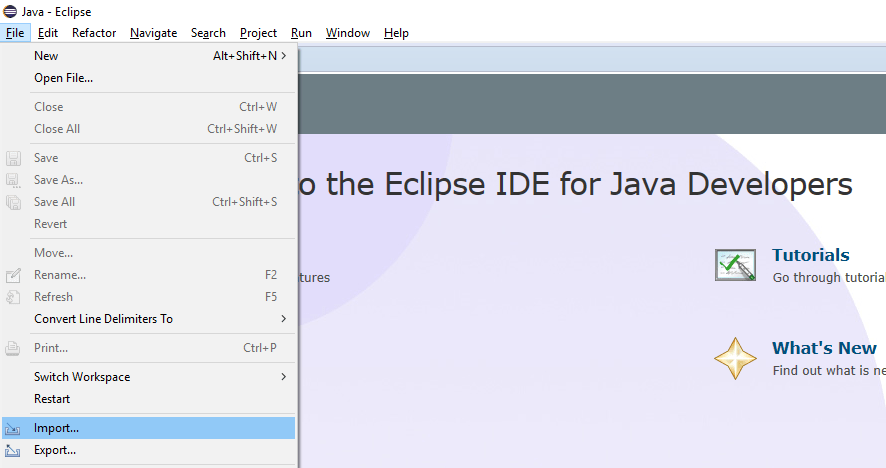
Task: Open the Edit menu
Action: [47, 33]
